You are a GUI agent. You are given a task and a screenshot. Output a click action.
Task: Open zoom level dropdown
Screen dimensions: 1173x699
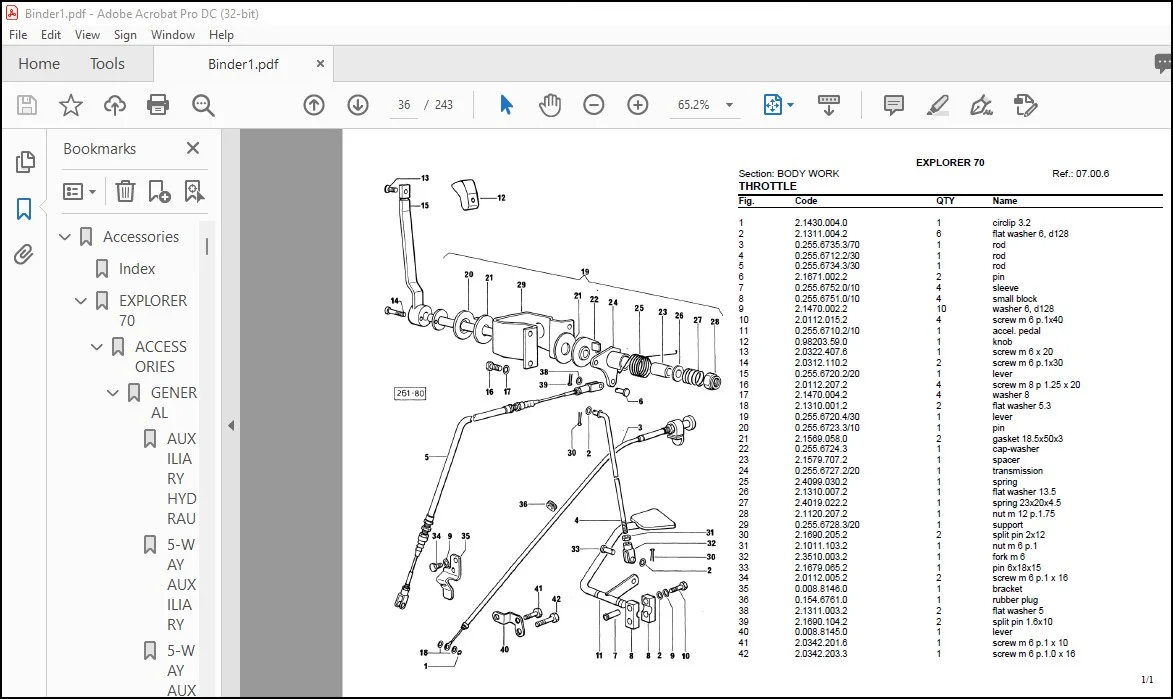coord(729,105)
